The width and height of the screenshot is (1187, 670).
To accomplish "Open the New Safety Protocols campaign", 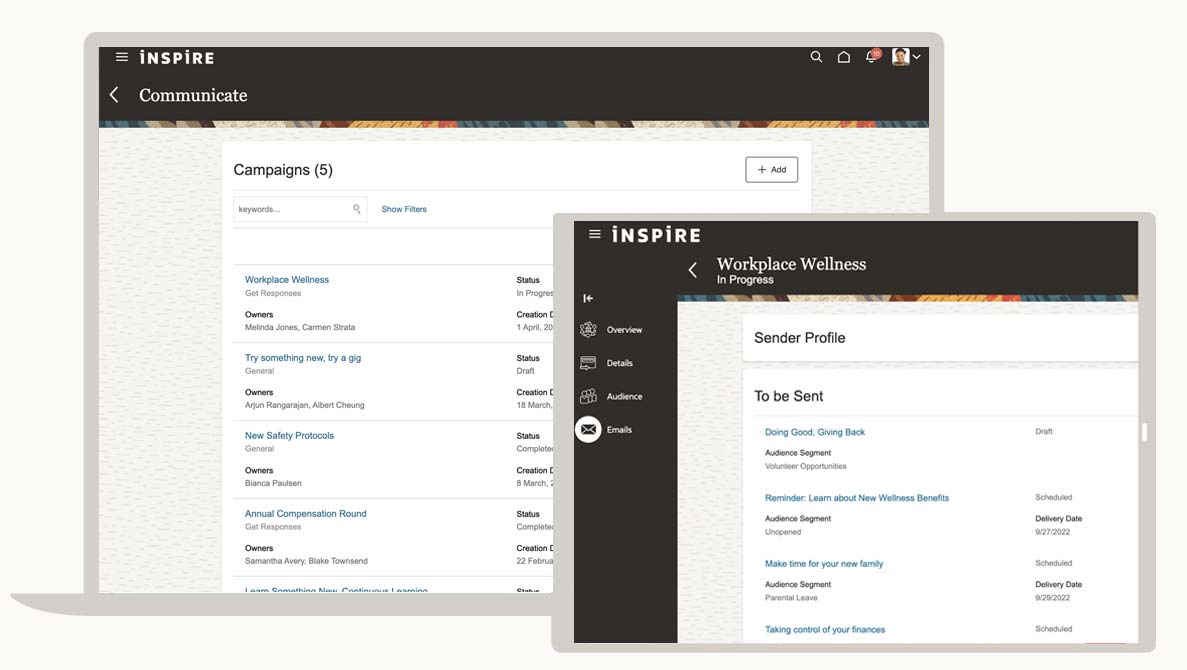I will (289, 436).
